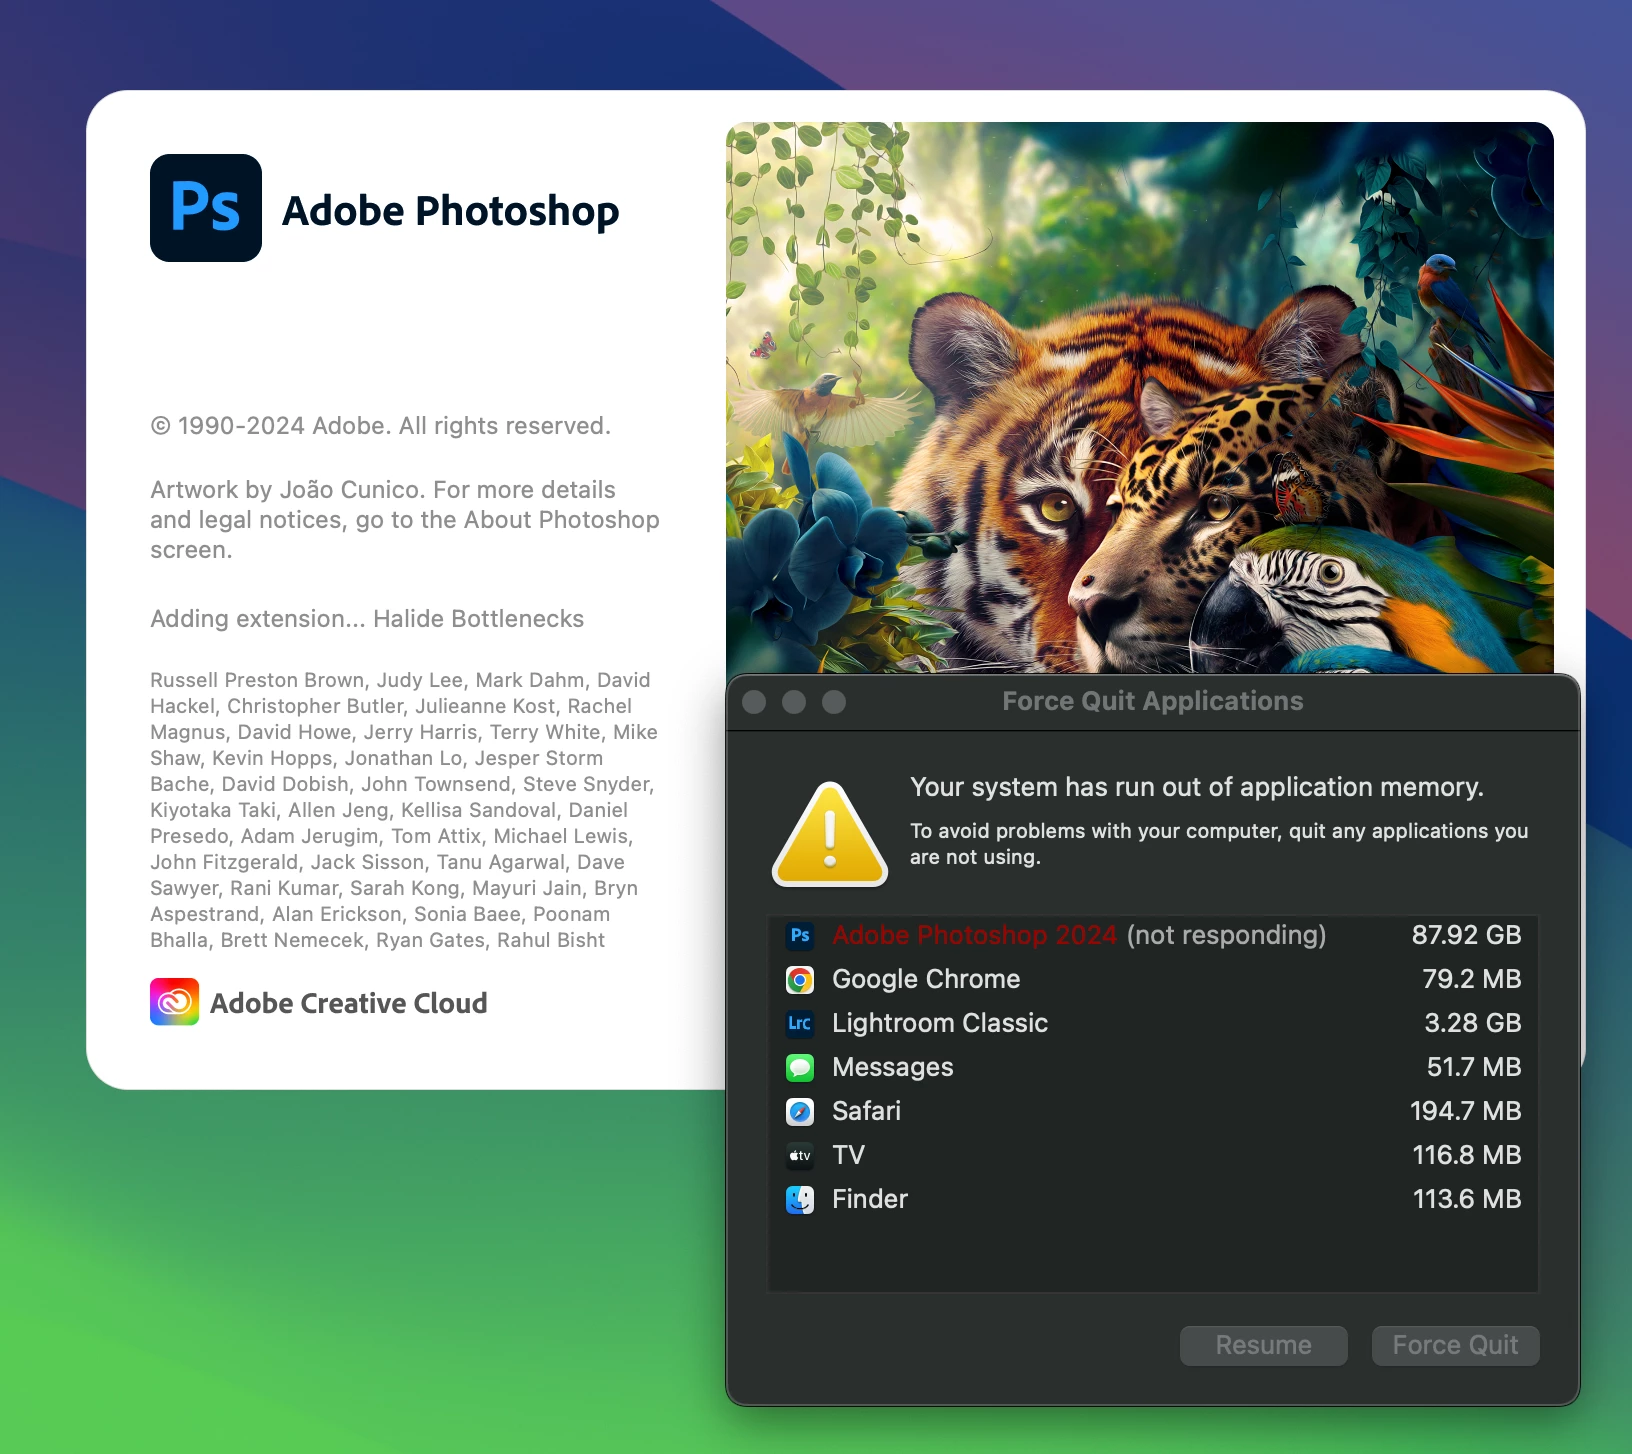This screenshot has width=1632, height=1454.
Task: Click the Photoshop icon in Force Quit list
Action: pos(800,935)
